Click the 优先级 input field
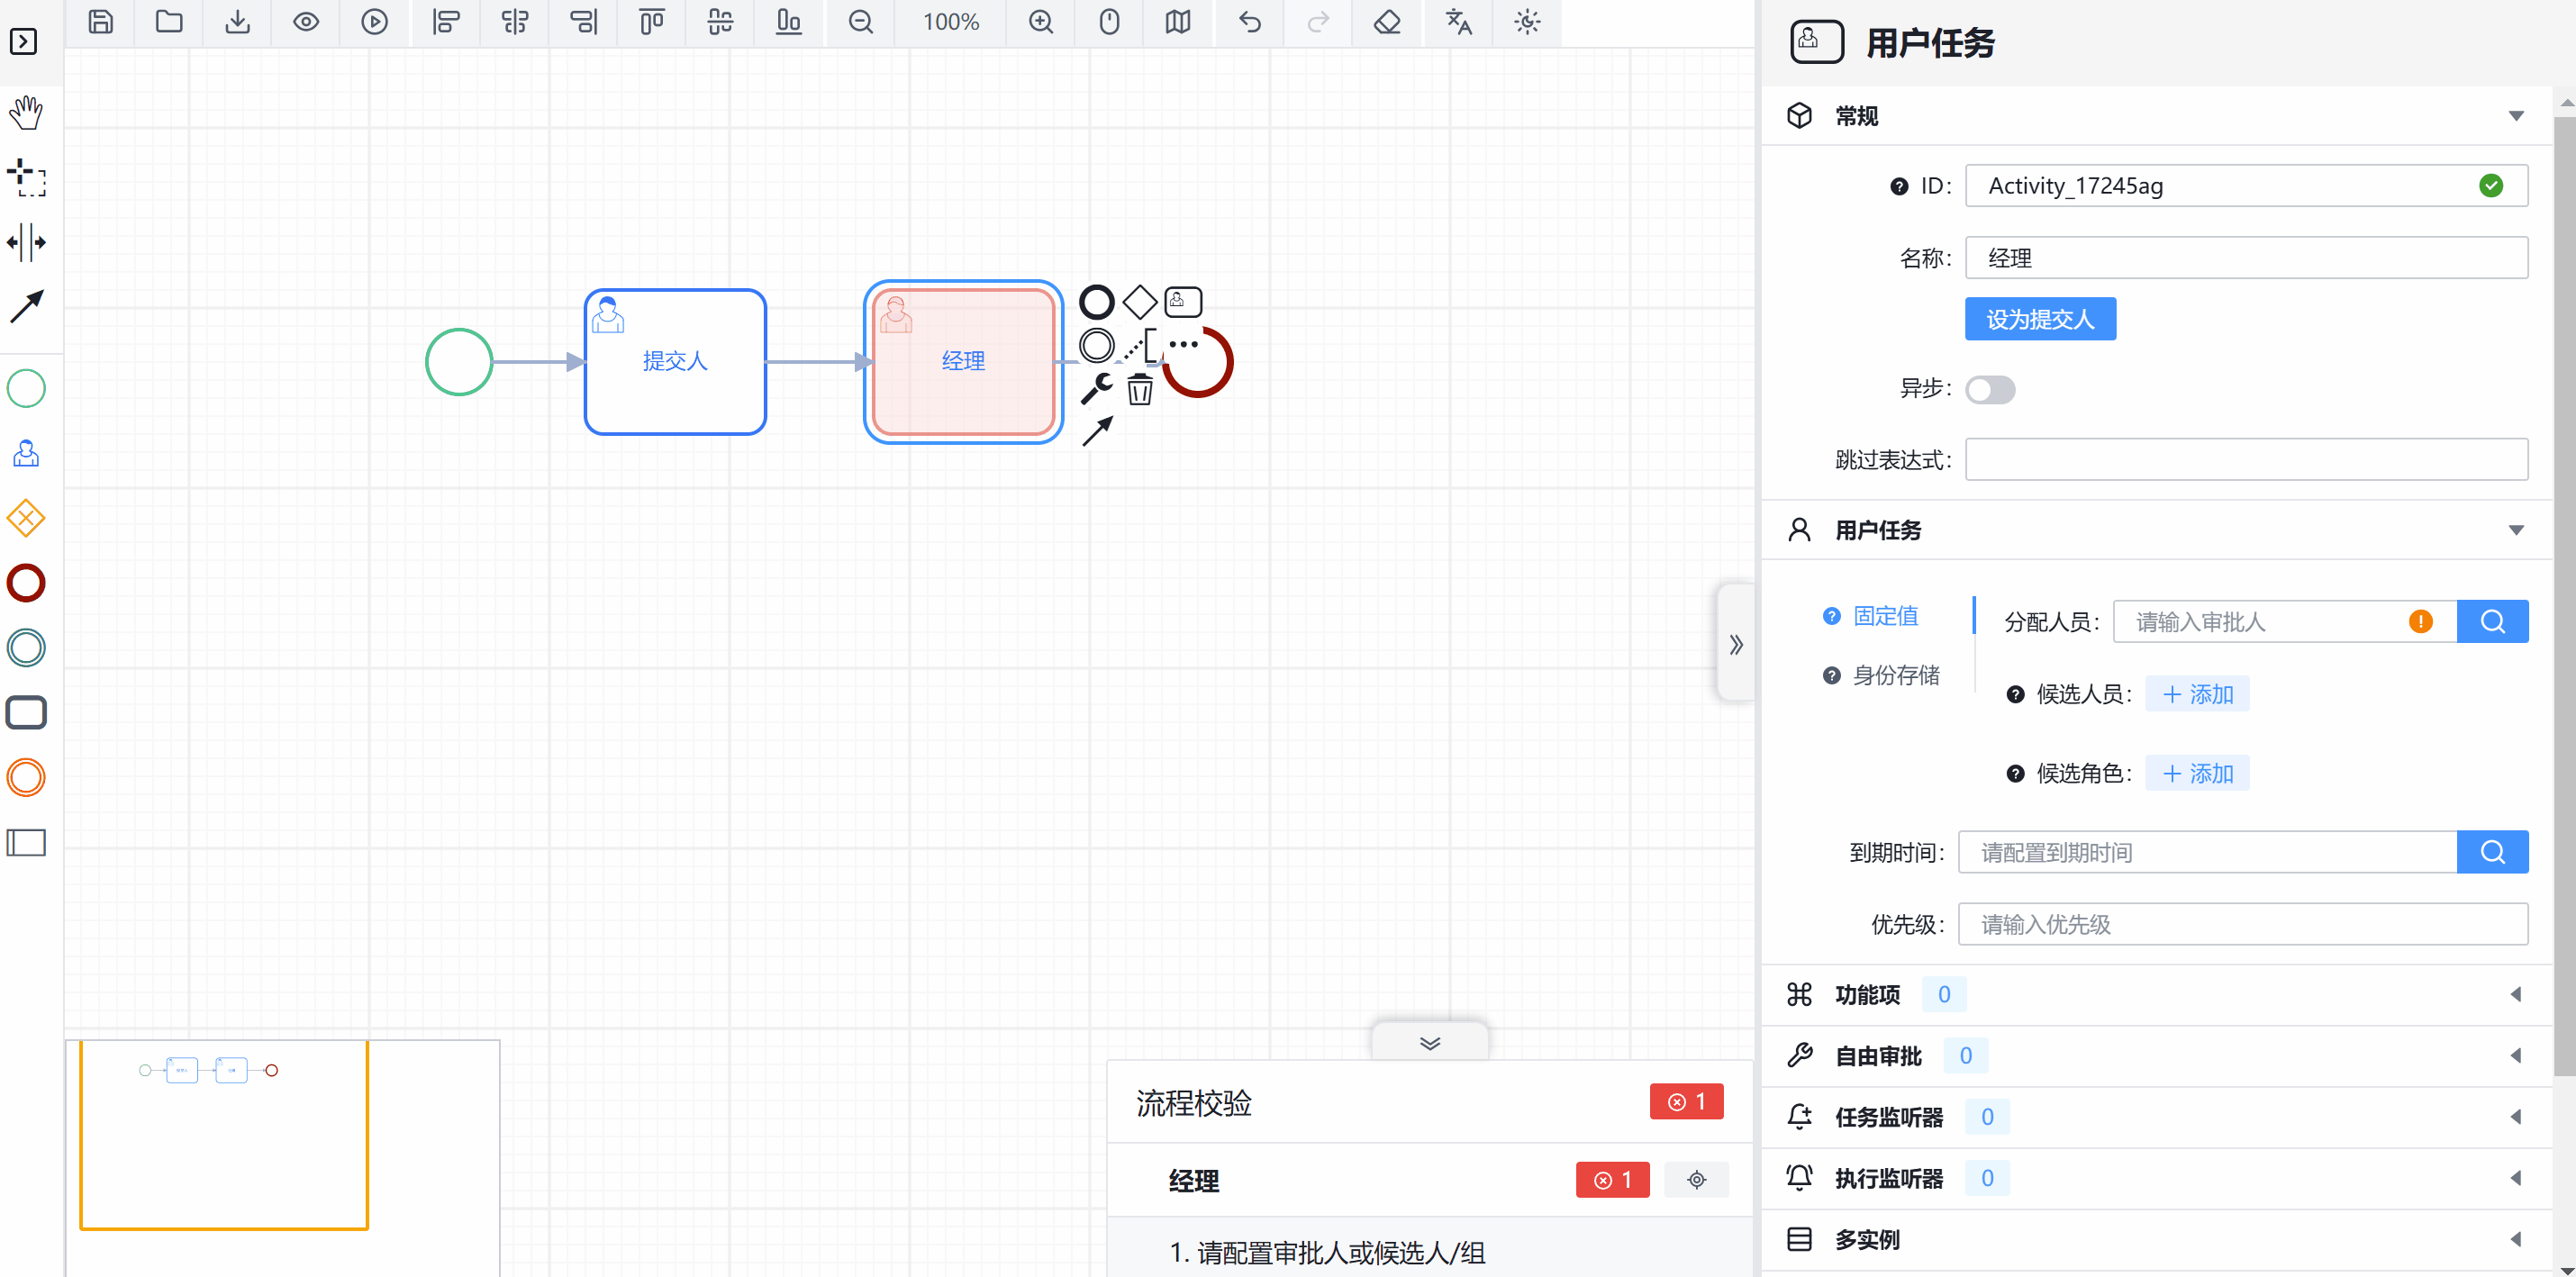The image size is (2576, 1277). (2242, 924)
